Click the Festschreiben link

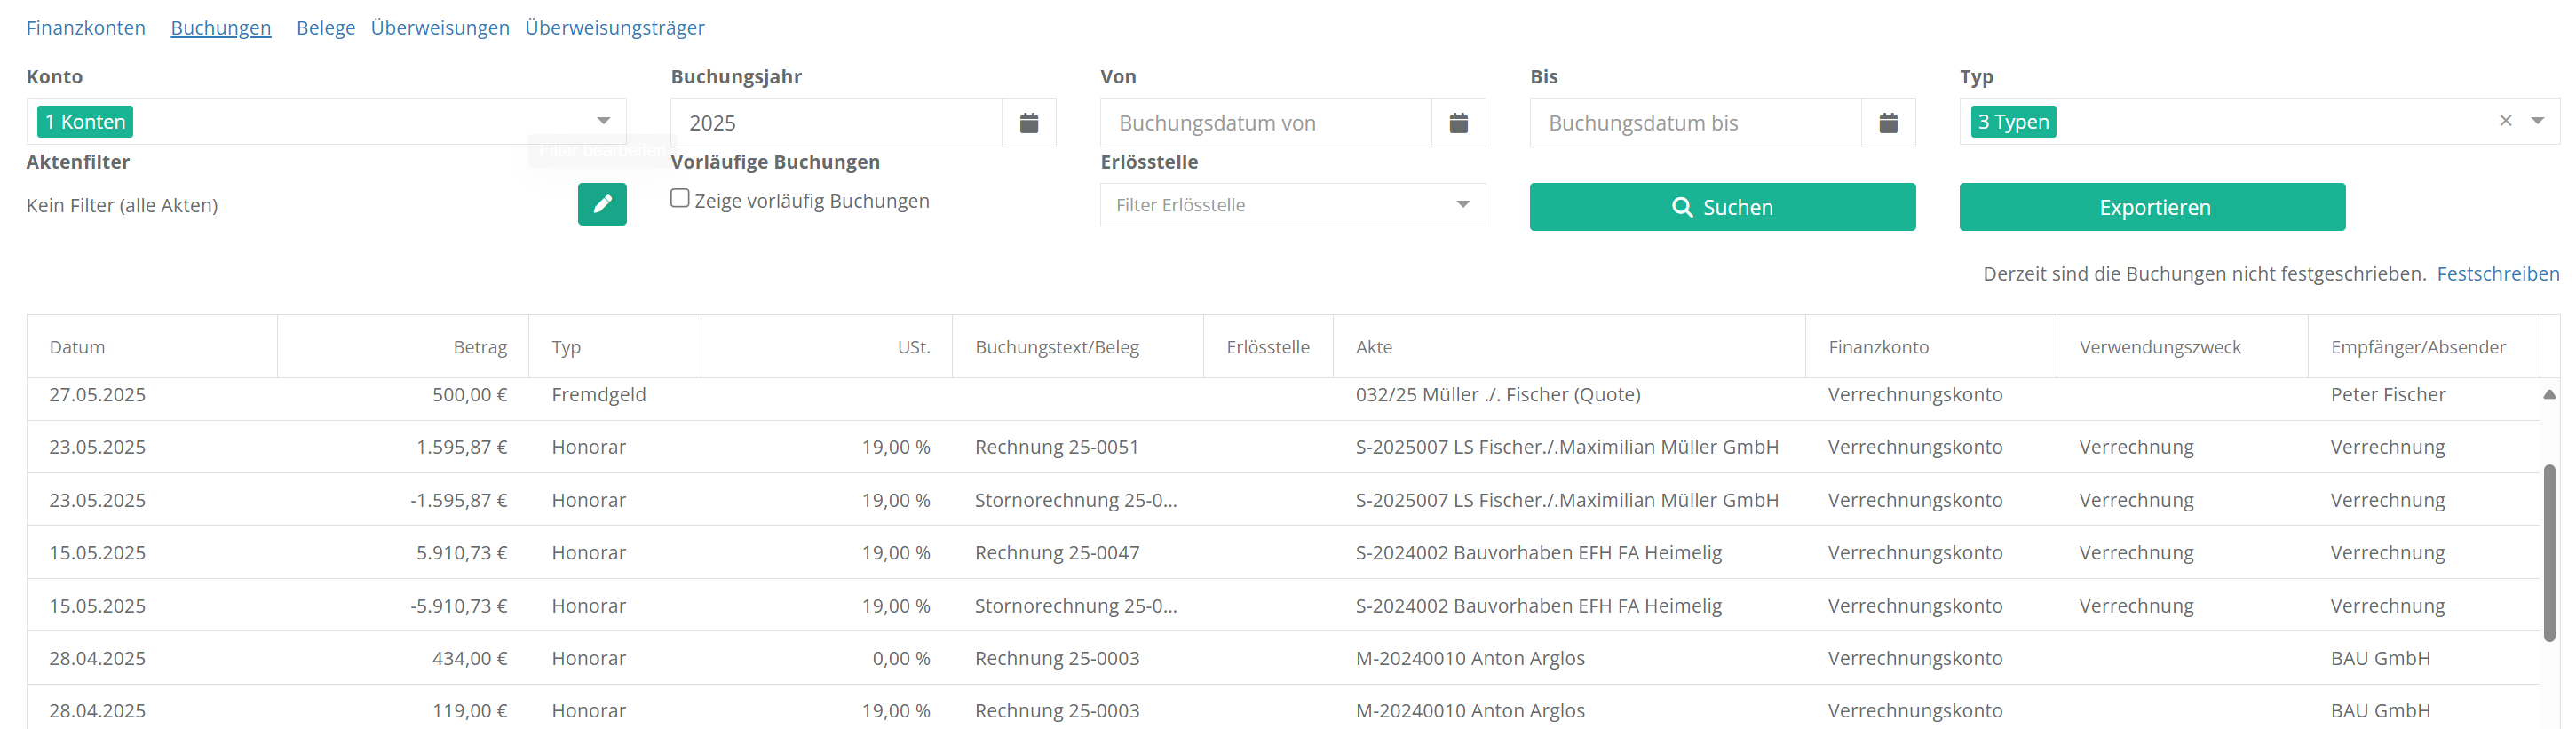point(2497,274)
